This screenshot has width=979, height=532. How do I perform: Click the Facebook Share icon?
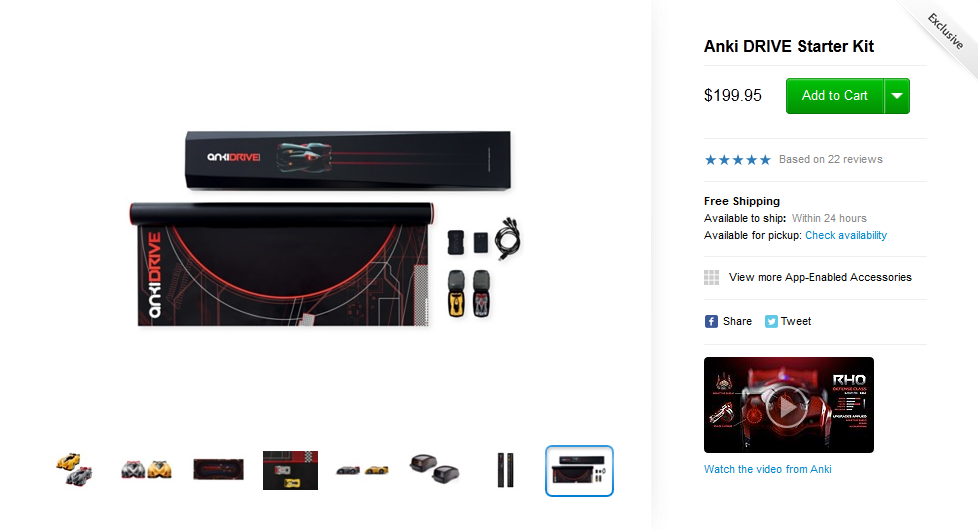(711, 322)
